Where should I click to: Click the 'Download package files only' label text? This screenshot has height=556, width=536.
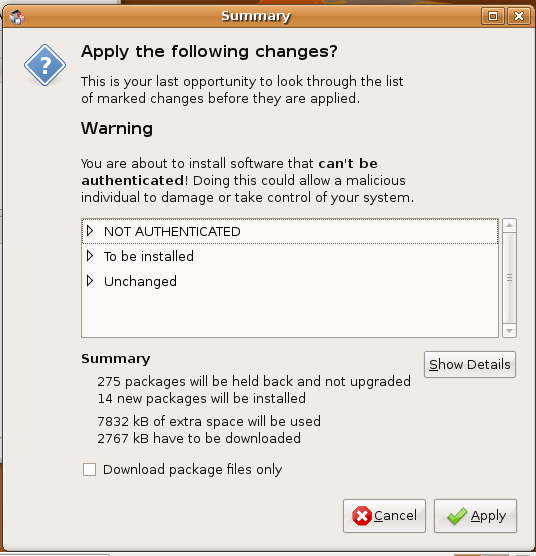click(x=192, y=469)
